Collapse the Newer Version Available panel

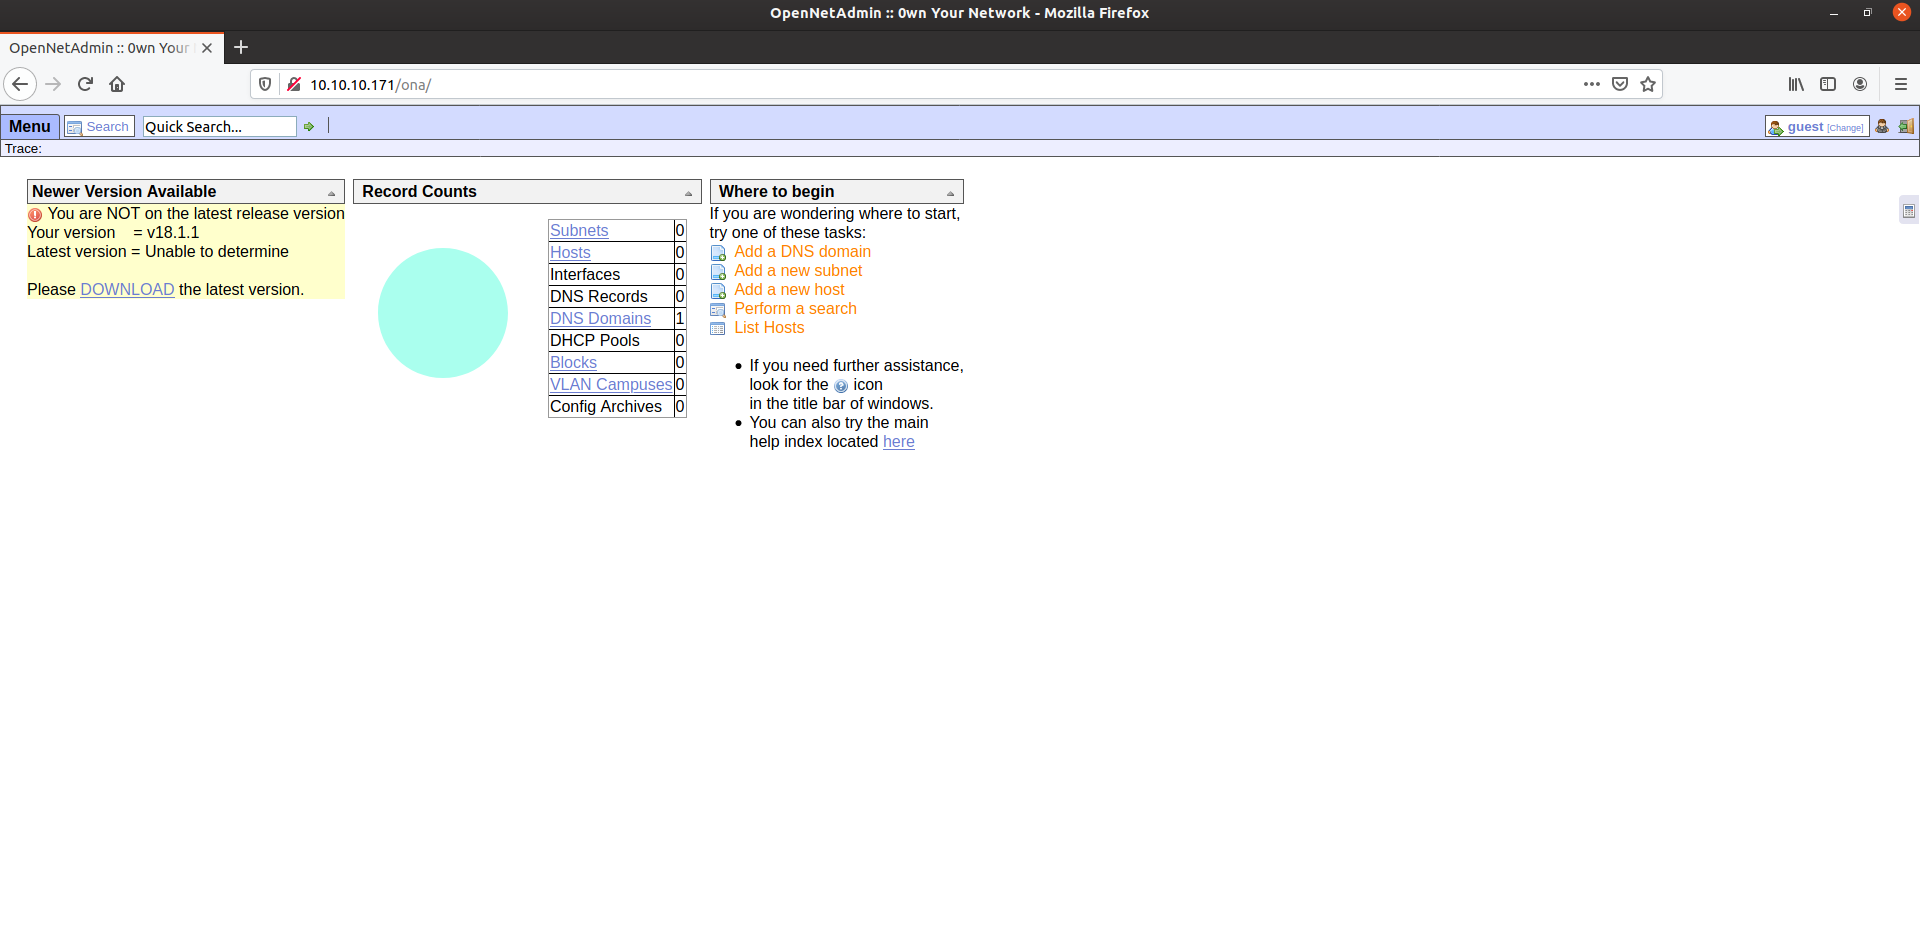coord(331,193)
